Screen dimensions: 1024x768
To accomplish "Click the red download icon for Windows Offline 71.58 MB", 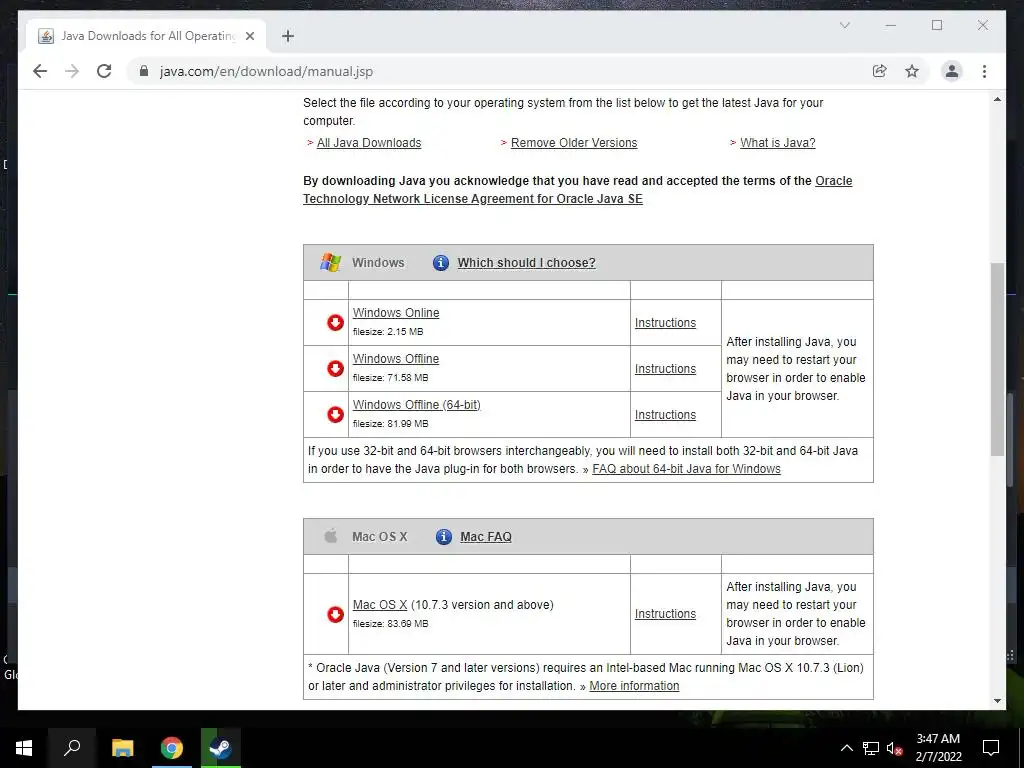I will pyautogui.click(x=335, y=368).
